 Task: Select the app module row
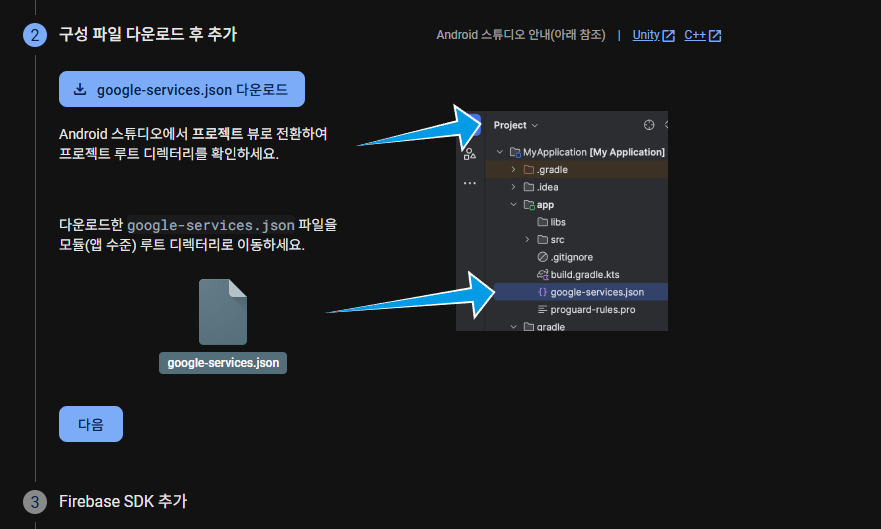576,204
